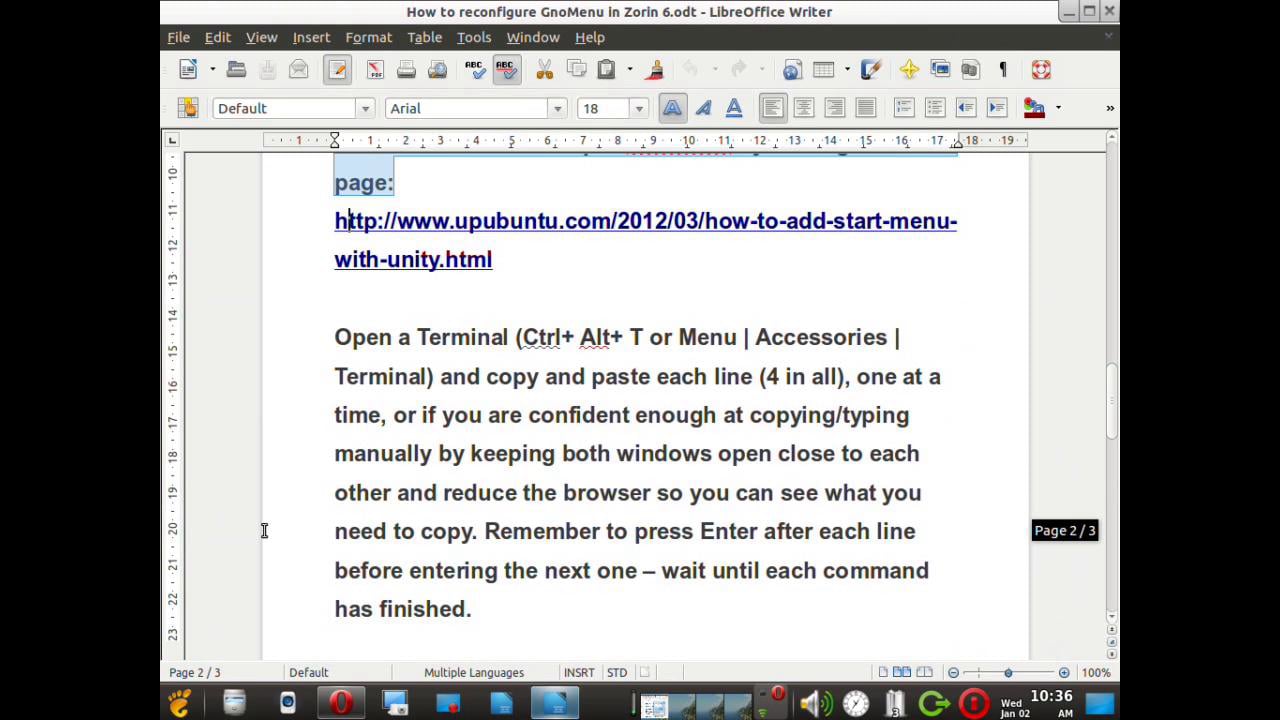Decrease paragraph indent
The image size is (1280, 720).
pos(966,108)
